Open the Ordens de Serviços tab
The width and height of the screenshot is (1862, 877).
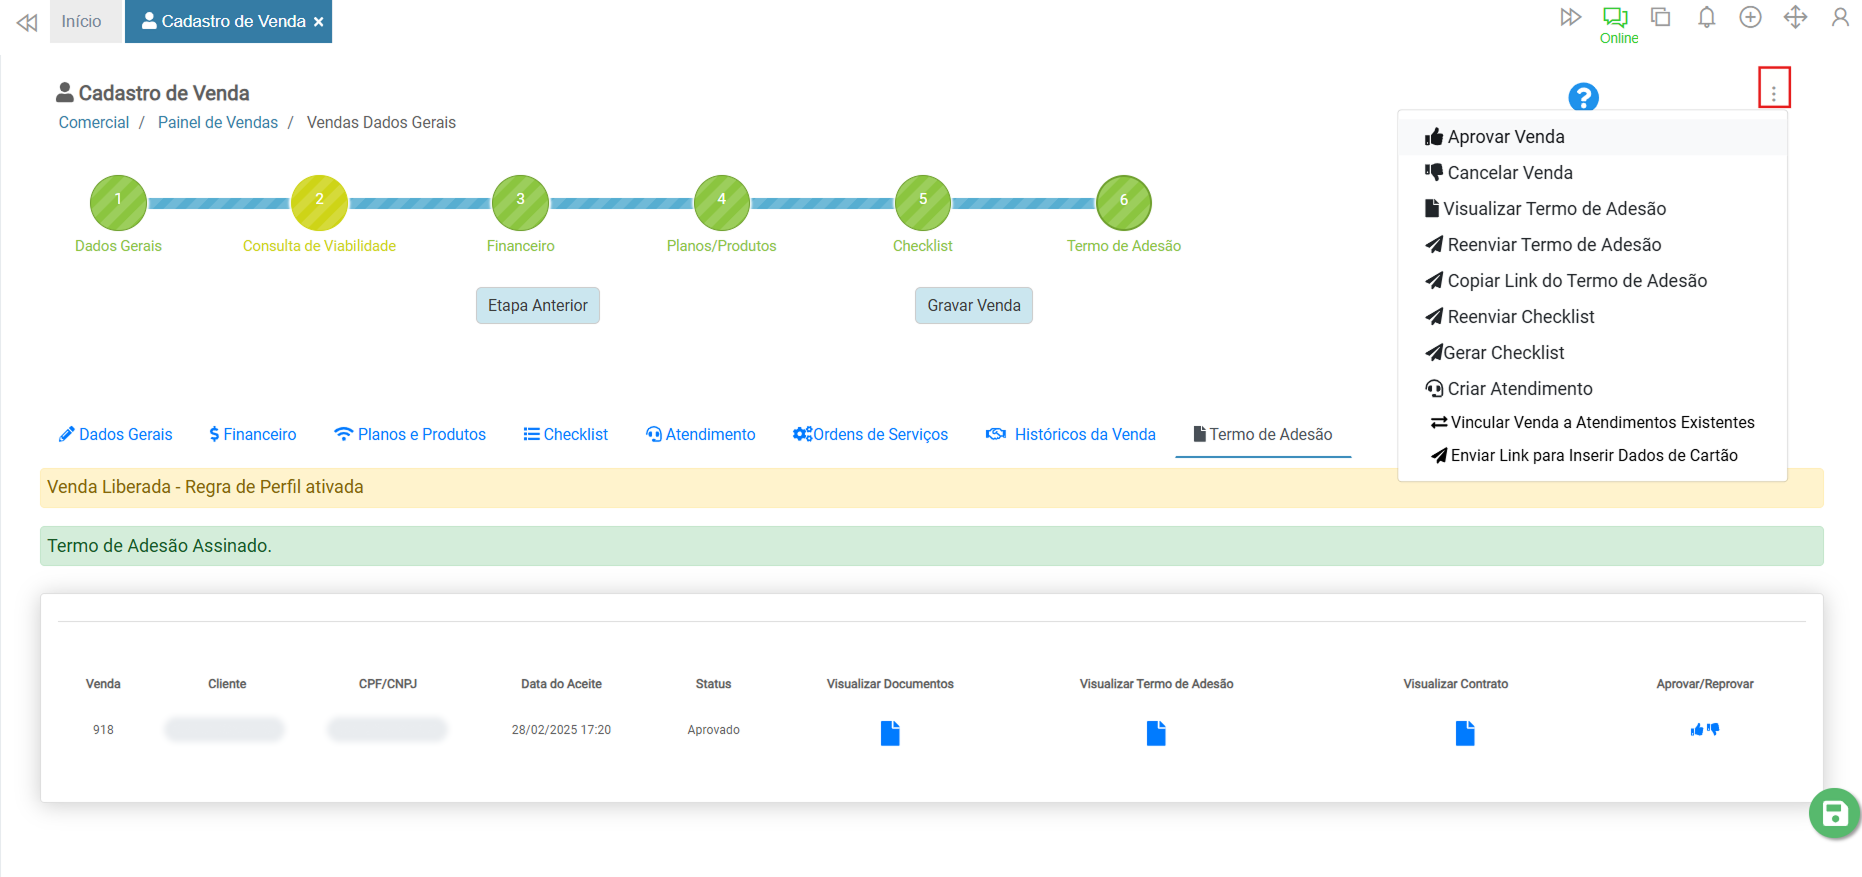870,434
